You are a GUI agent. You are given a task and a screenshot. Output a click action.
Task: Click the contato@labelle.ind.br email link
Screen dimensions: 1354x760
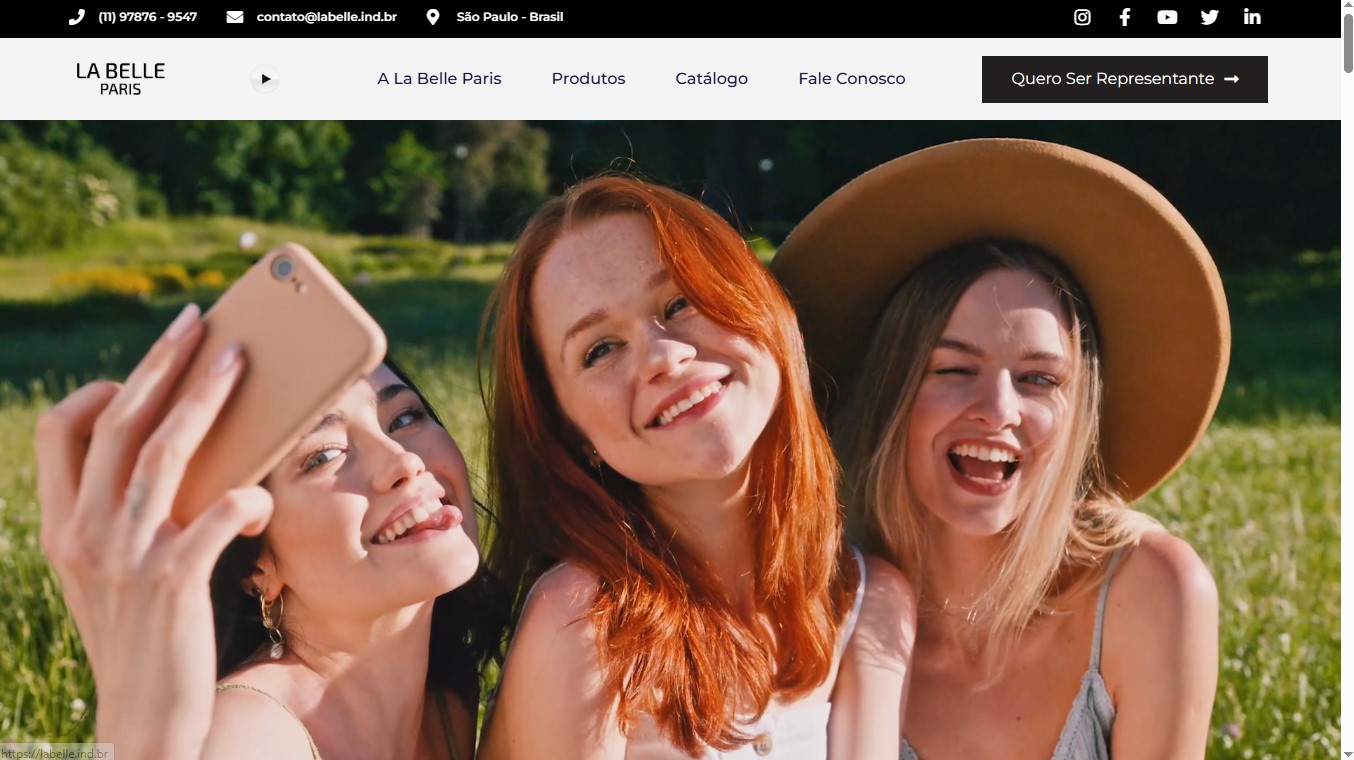tap(327, 17)
